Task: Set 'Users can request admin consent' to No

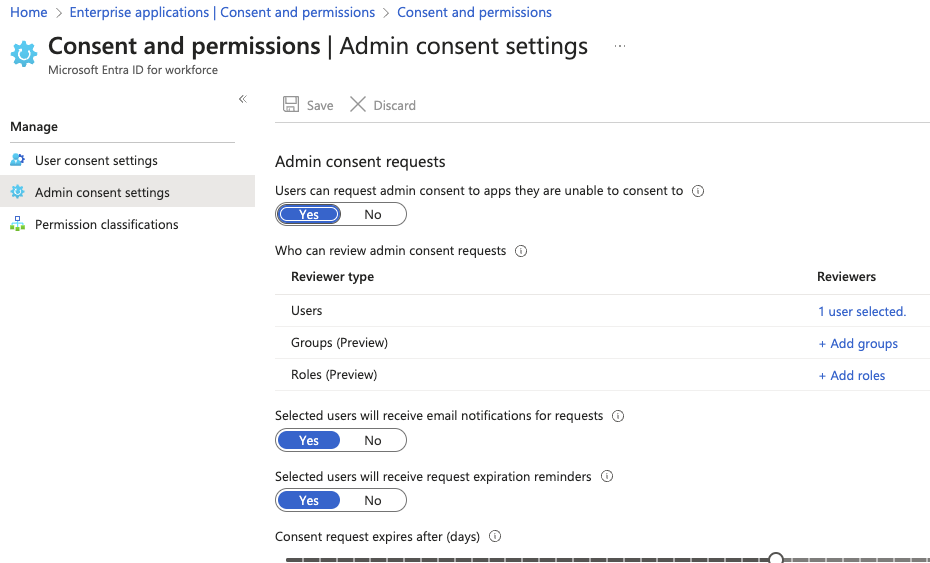Action: pyautogui.click(x=373, y=215)
